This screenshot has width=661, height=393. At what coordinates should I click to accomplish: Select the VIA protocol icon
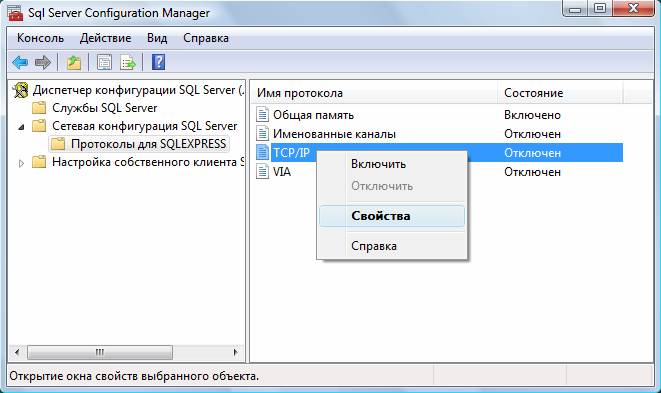(x=263, y=172)
